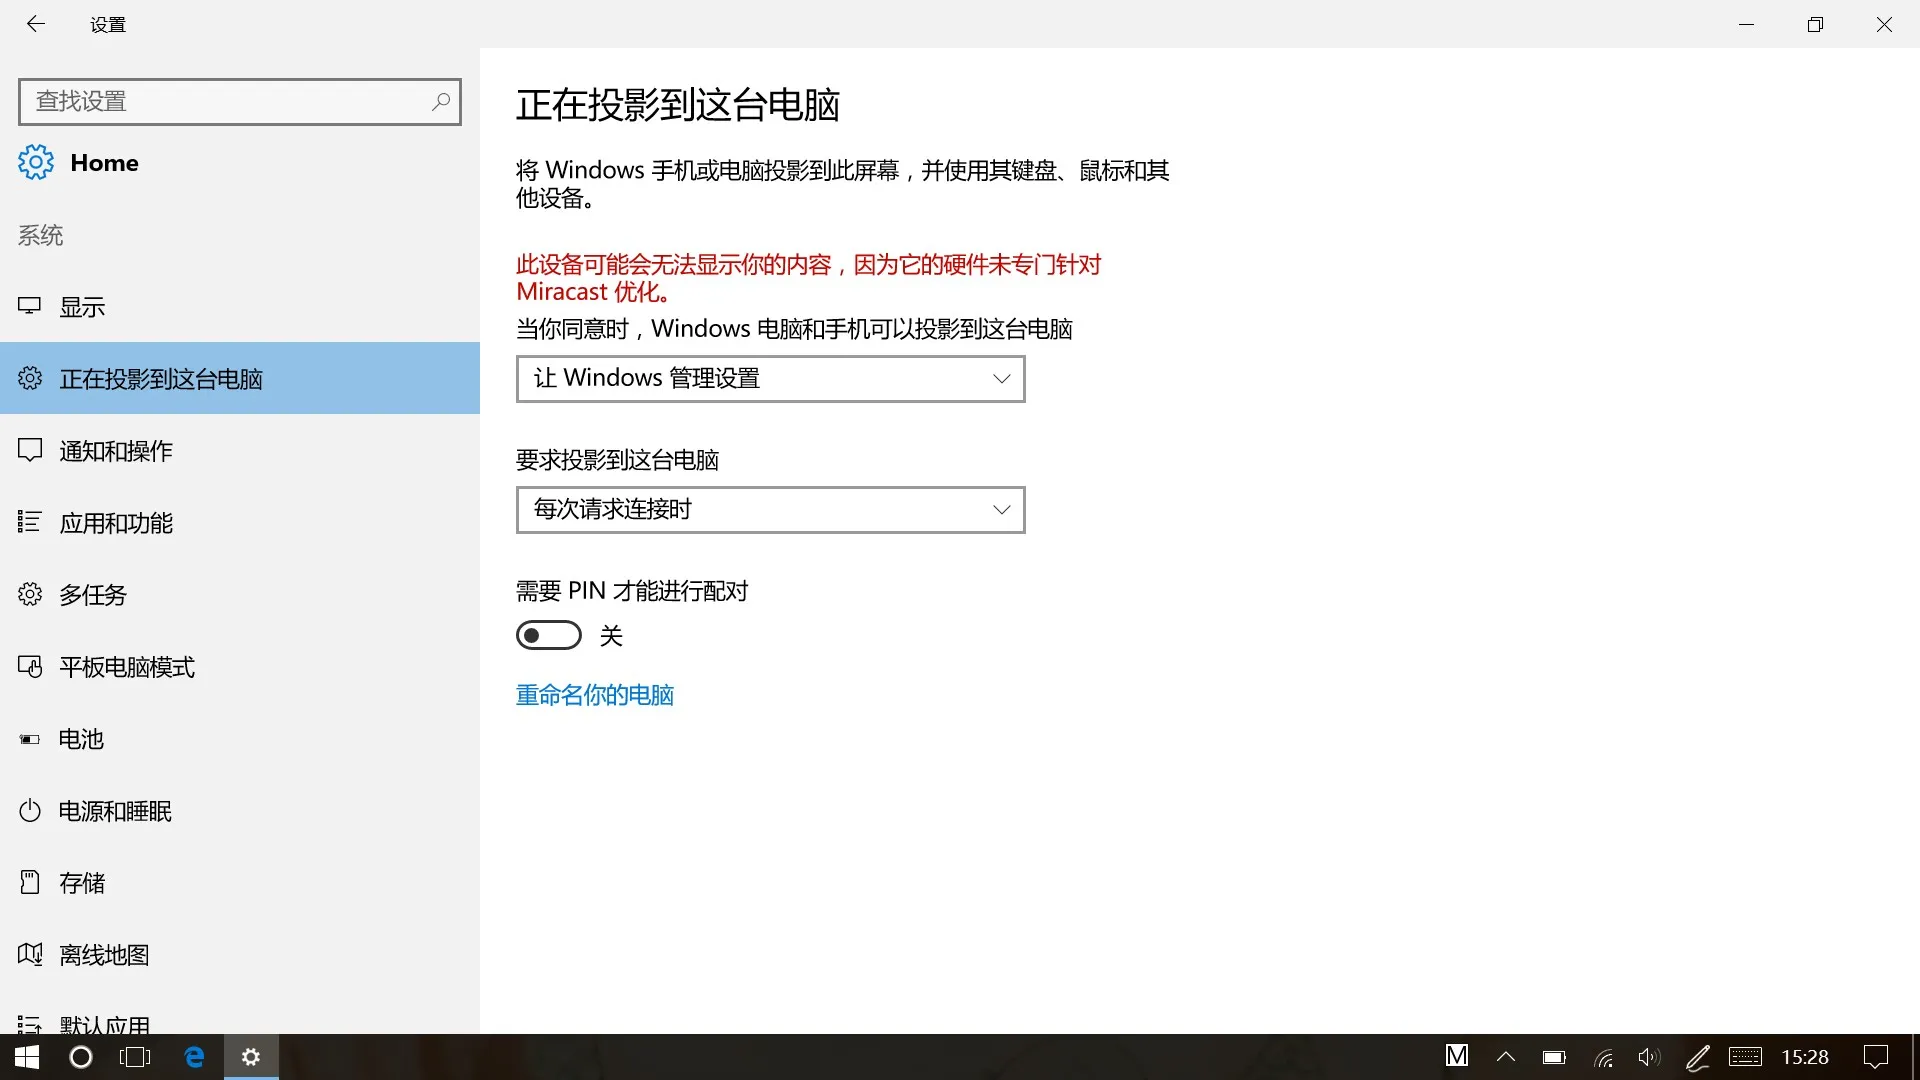Screen dimensions: 1920x1080
Task: Go to Home settings label
Action: pyautogui.click(x=104, y=162)
